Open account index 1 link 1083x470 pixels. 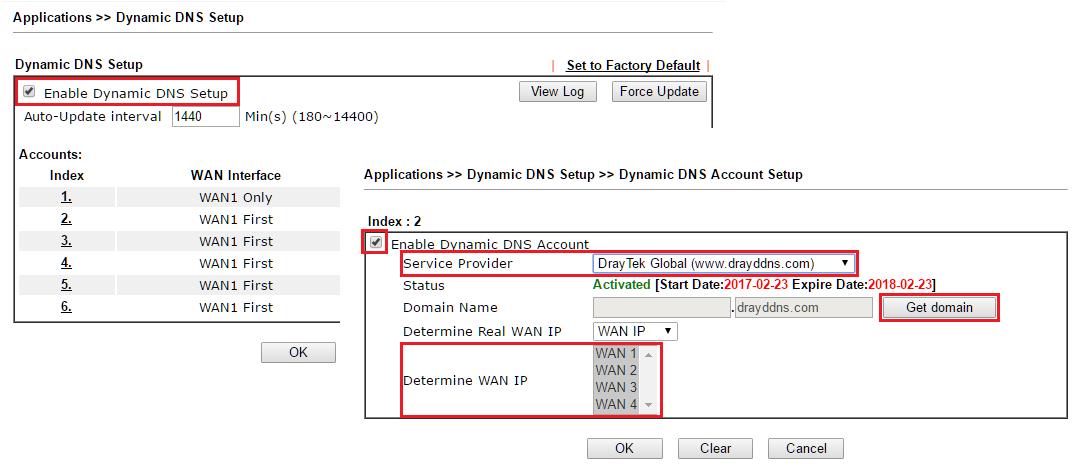(x=66, y=197)
